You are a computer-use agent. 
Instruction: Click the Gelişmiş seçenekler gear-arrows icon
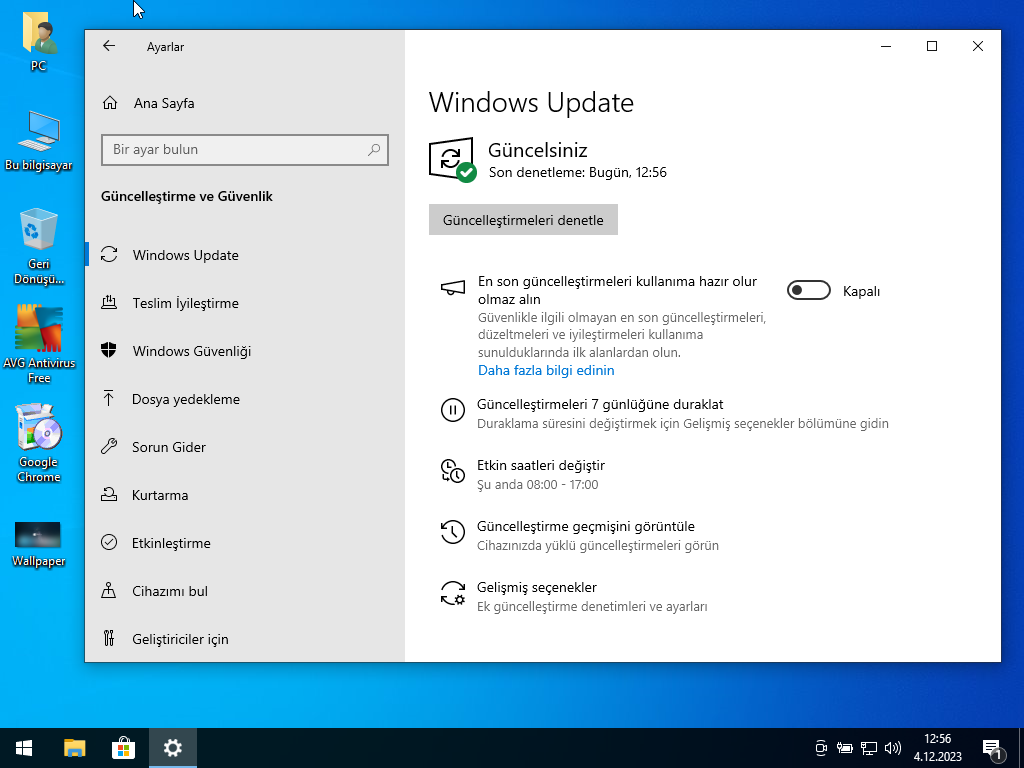click(x=453, y=593)
